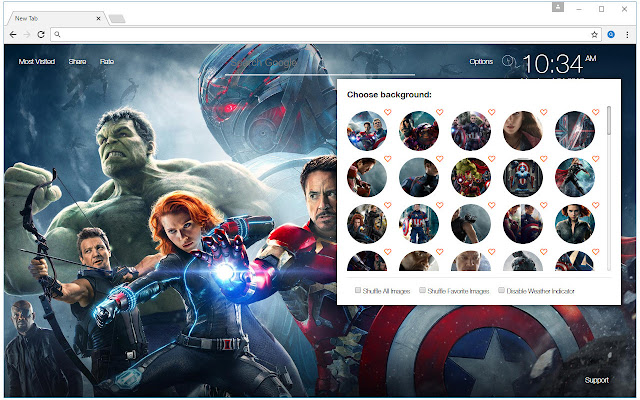Choose the Avengers group background in row one
This screenshot has height=400, width=640.
pos(367,131)
